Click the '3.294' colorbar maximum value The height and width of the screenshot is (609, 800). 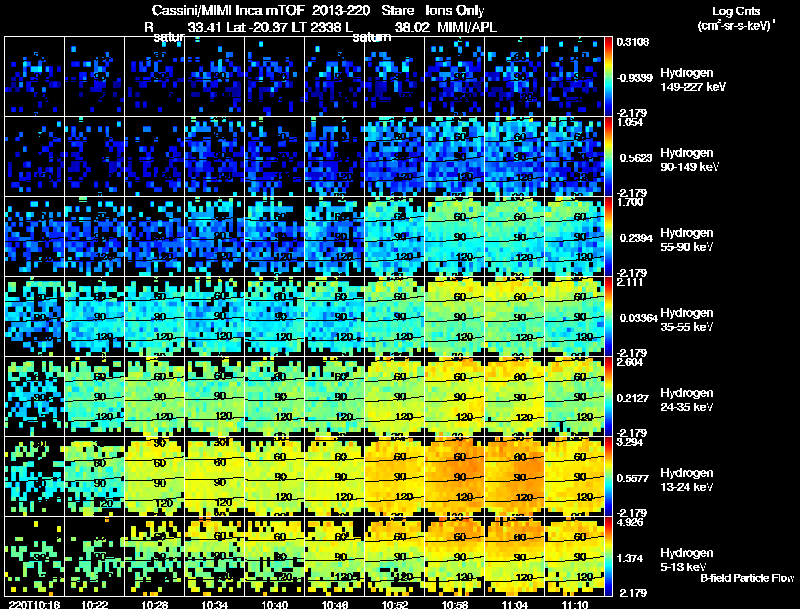630,442
